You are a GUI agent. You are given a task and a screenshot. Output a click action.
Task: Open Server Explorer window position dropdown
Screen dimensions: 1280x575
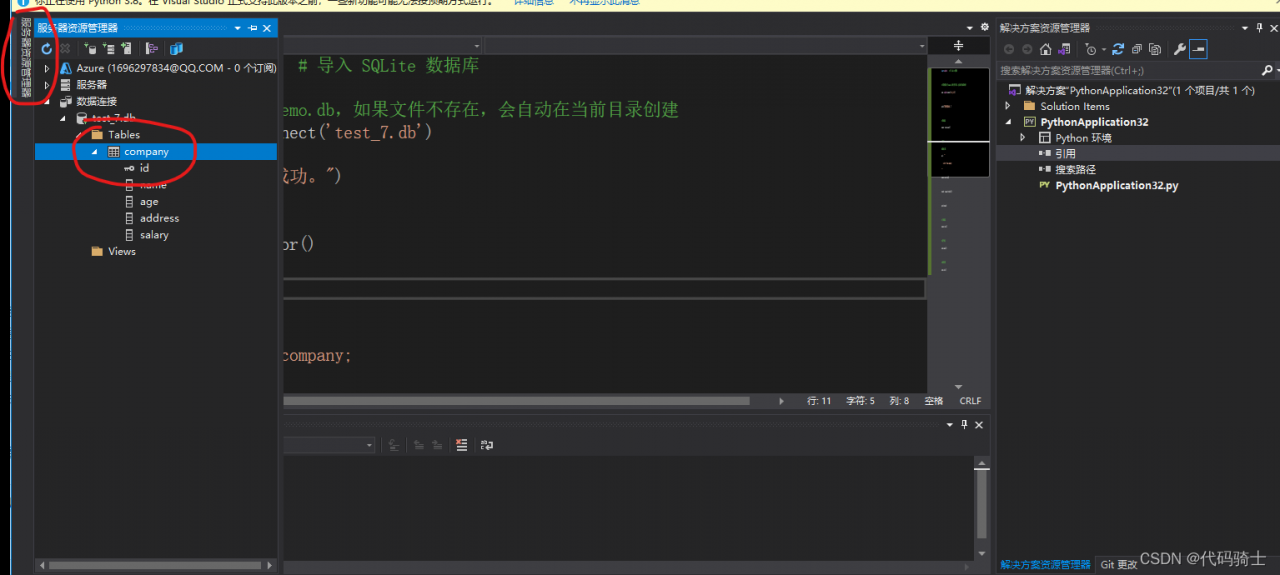click(x=239, y=28)
